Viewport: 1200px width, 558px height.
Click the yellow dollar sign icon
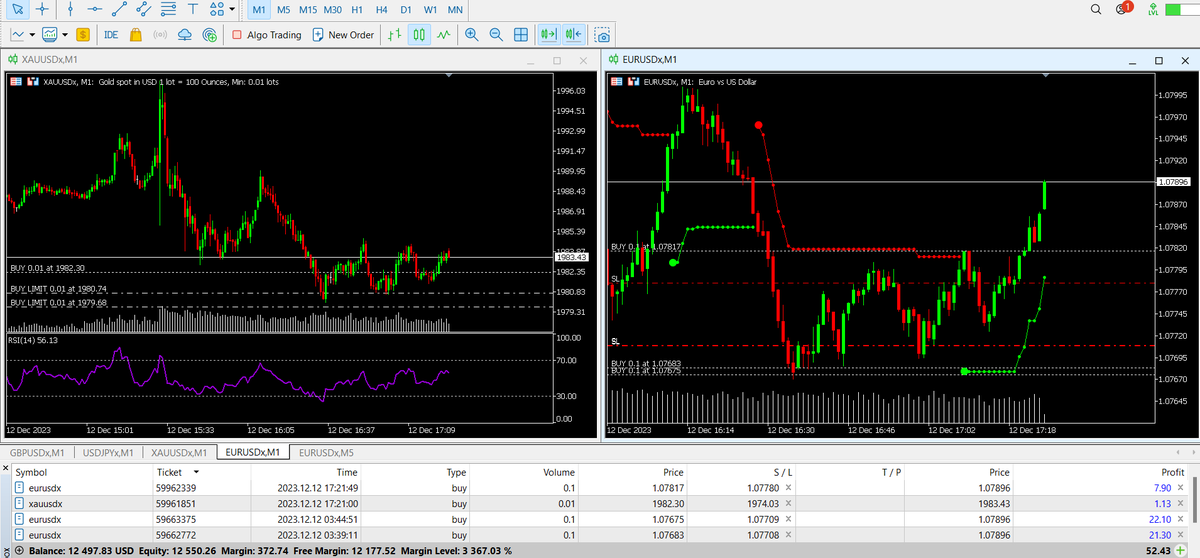[x=83, y=34]
